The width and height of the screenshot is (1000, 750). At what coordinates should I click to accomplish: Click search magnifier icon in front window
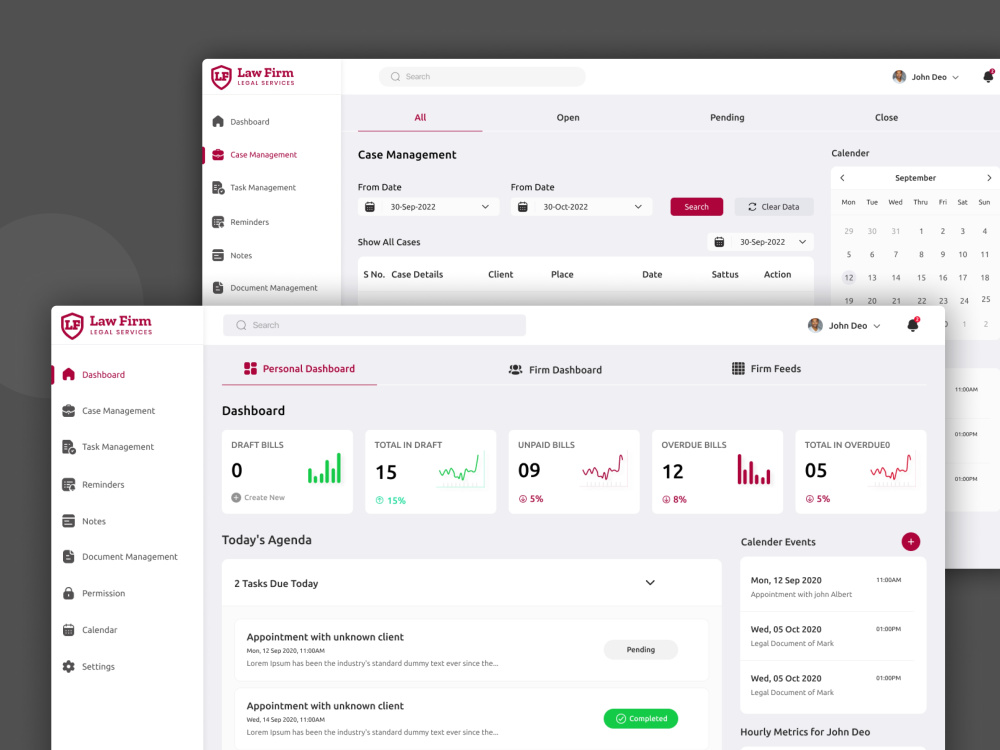(x=241, y=325)
